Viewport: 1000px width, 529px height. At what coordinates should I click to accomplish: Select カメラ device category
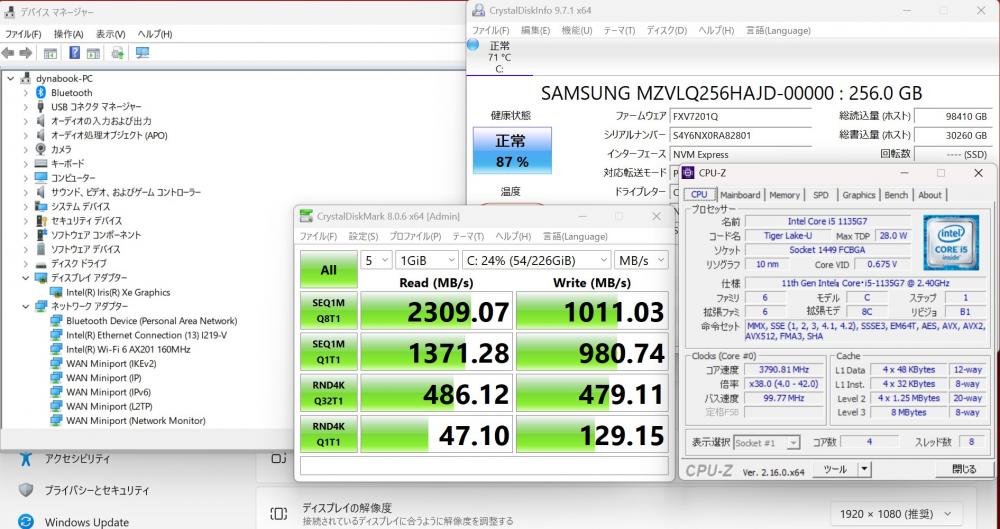coord(61,149)
